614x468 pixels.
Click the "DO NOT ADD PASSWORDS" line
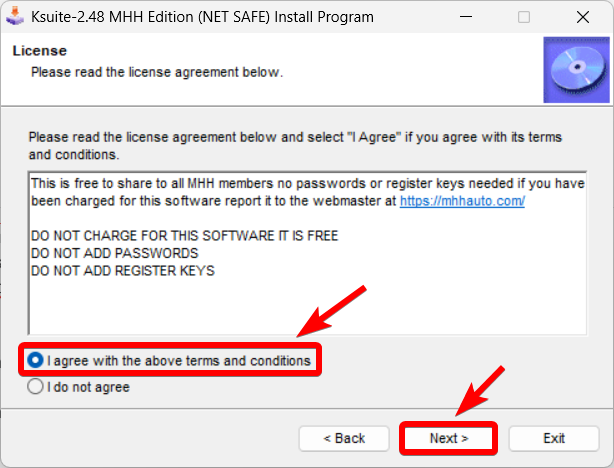114,253
